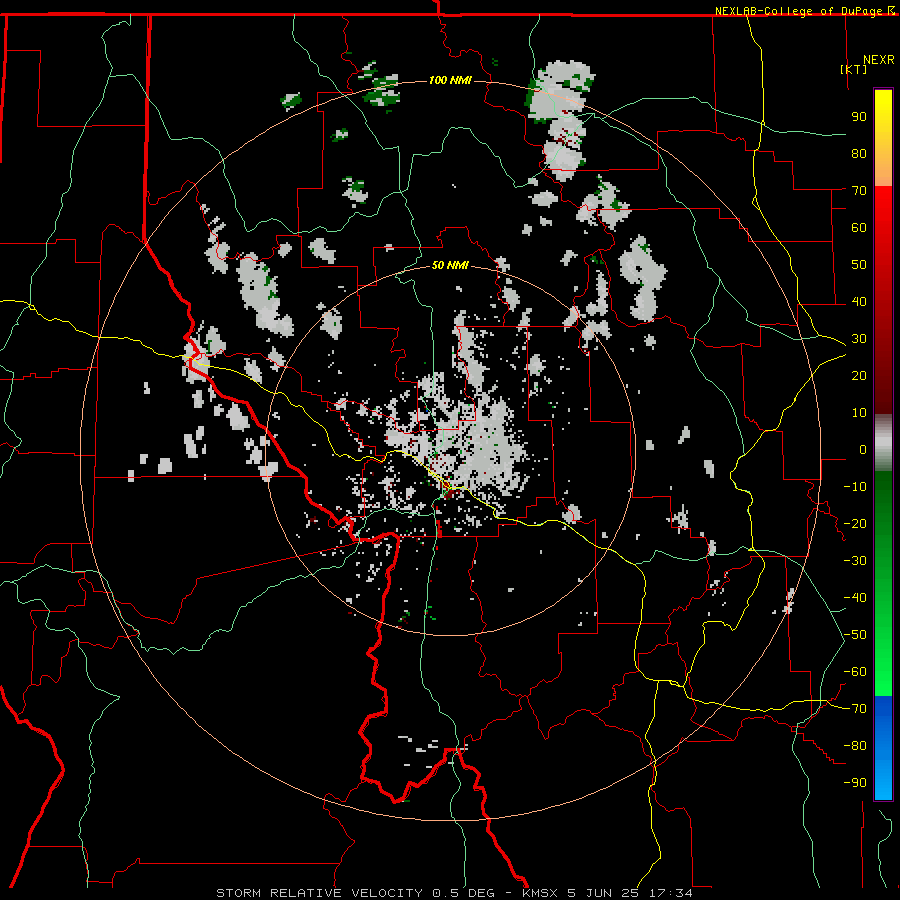Image resolution: width=900 pixels, height=900 pixels.
Task: Click the -40 value on velocity scale
Action: point(855,598)
